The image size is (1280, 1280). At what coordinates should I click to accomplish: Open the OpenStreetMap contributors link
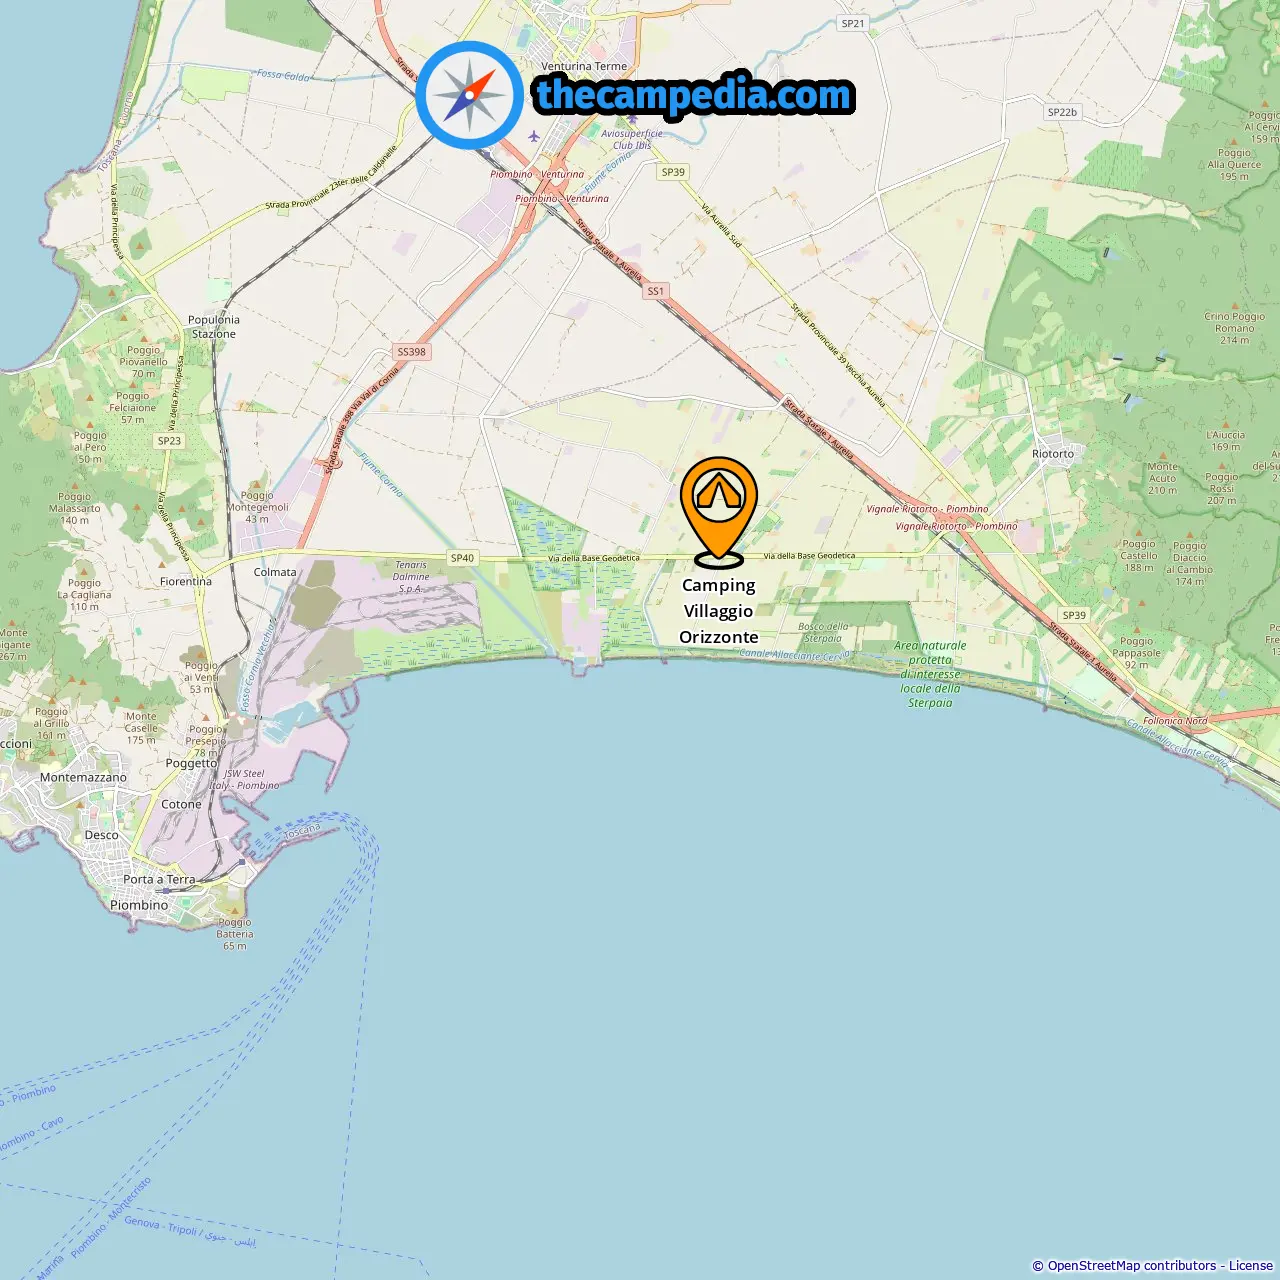(x=1132, y=1266)
